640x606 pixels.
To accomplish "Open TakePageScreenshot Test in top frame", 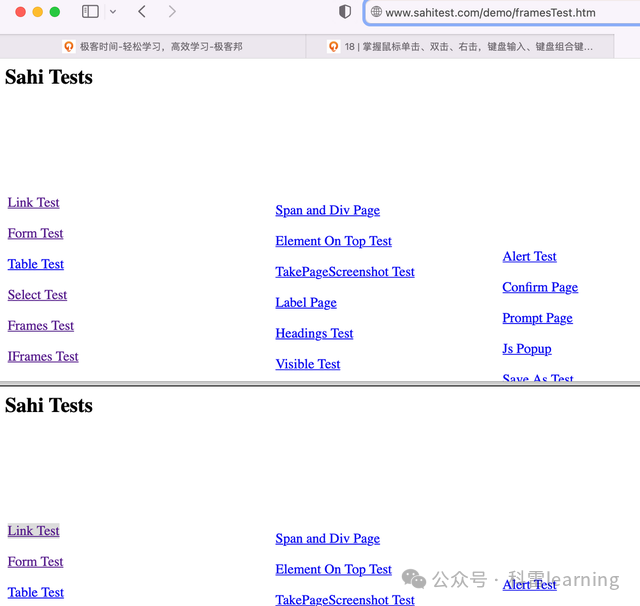I will point(345,272).
